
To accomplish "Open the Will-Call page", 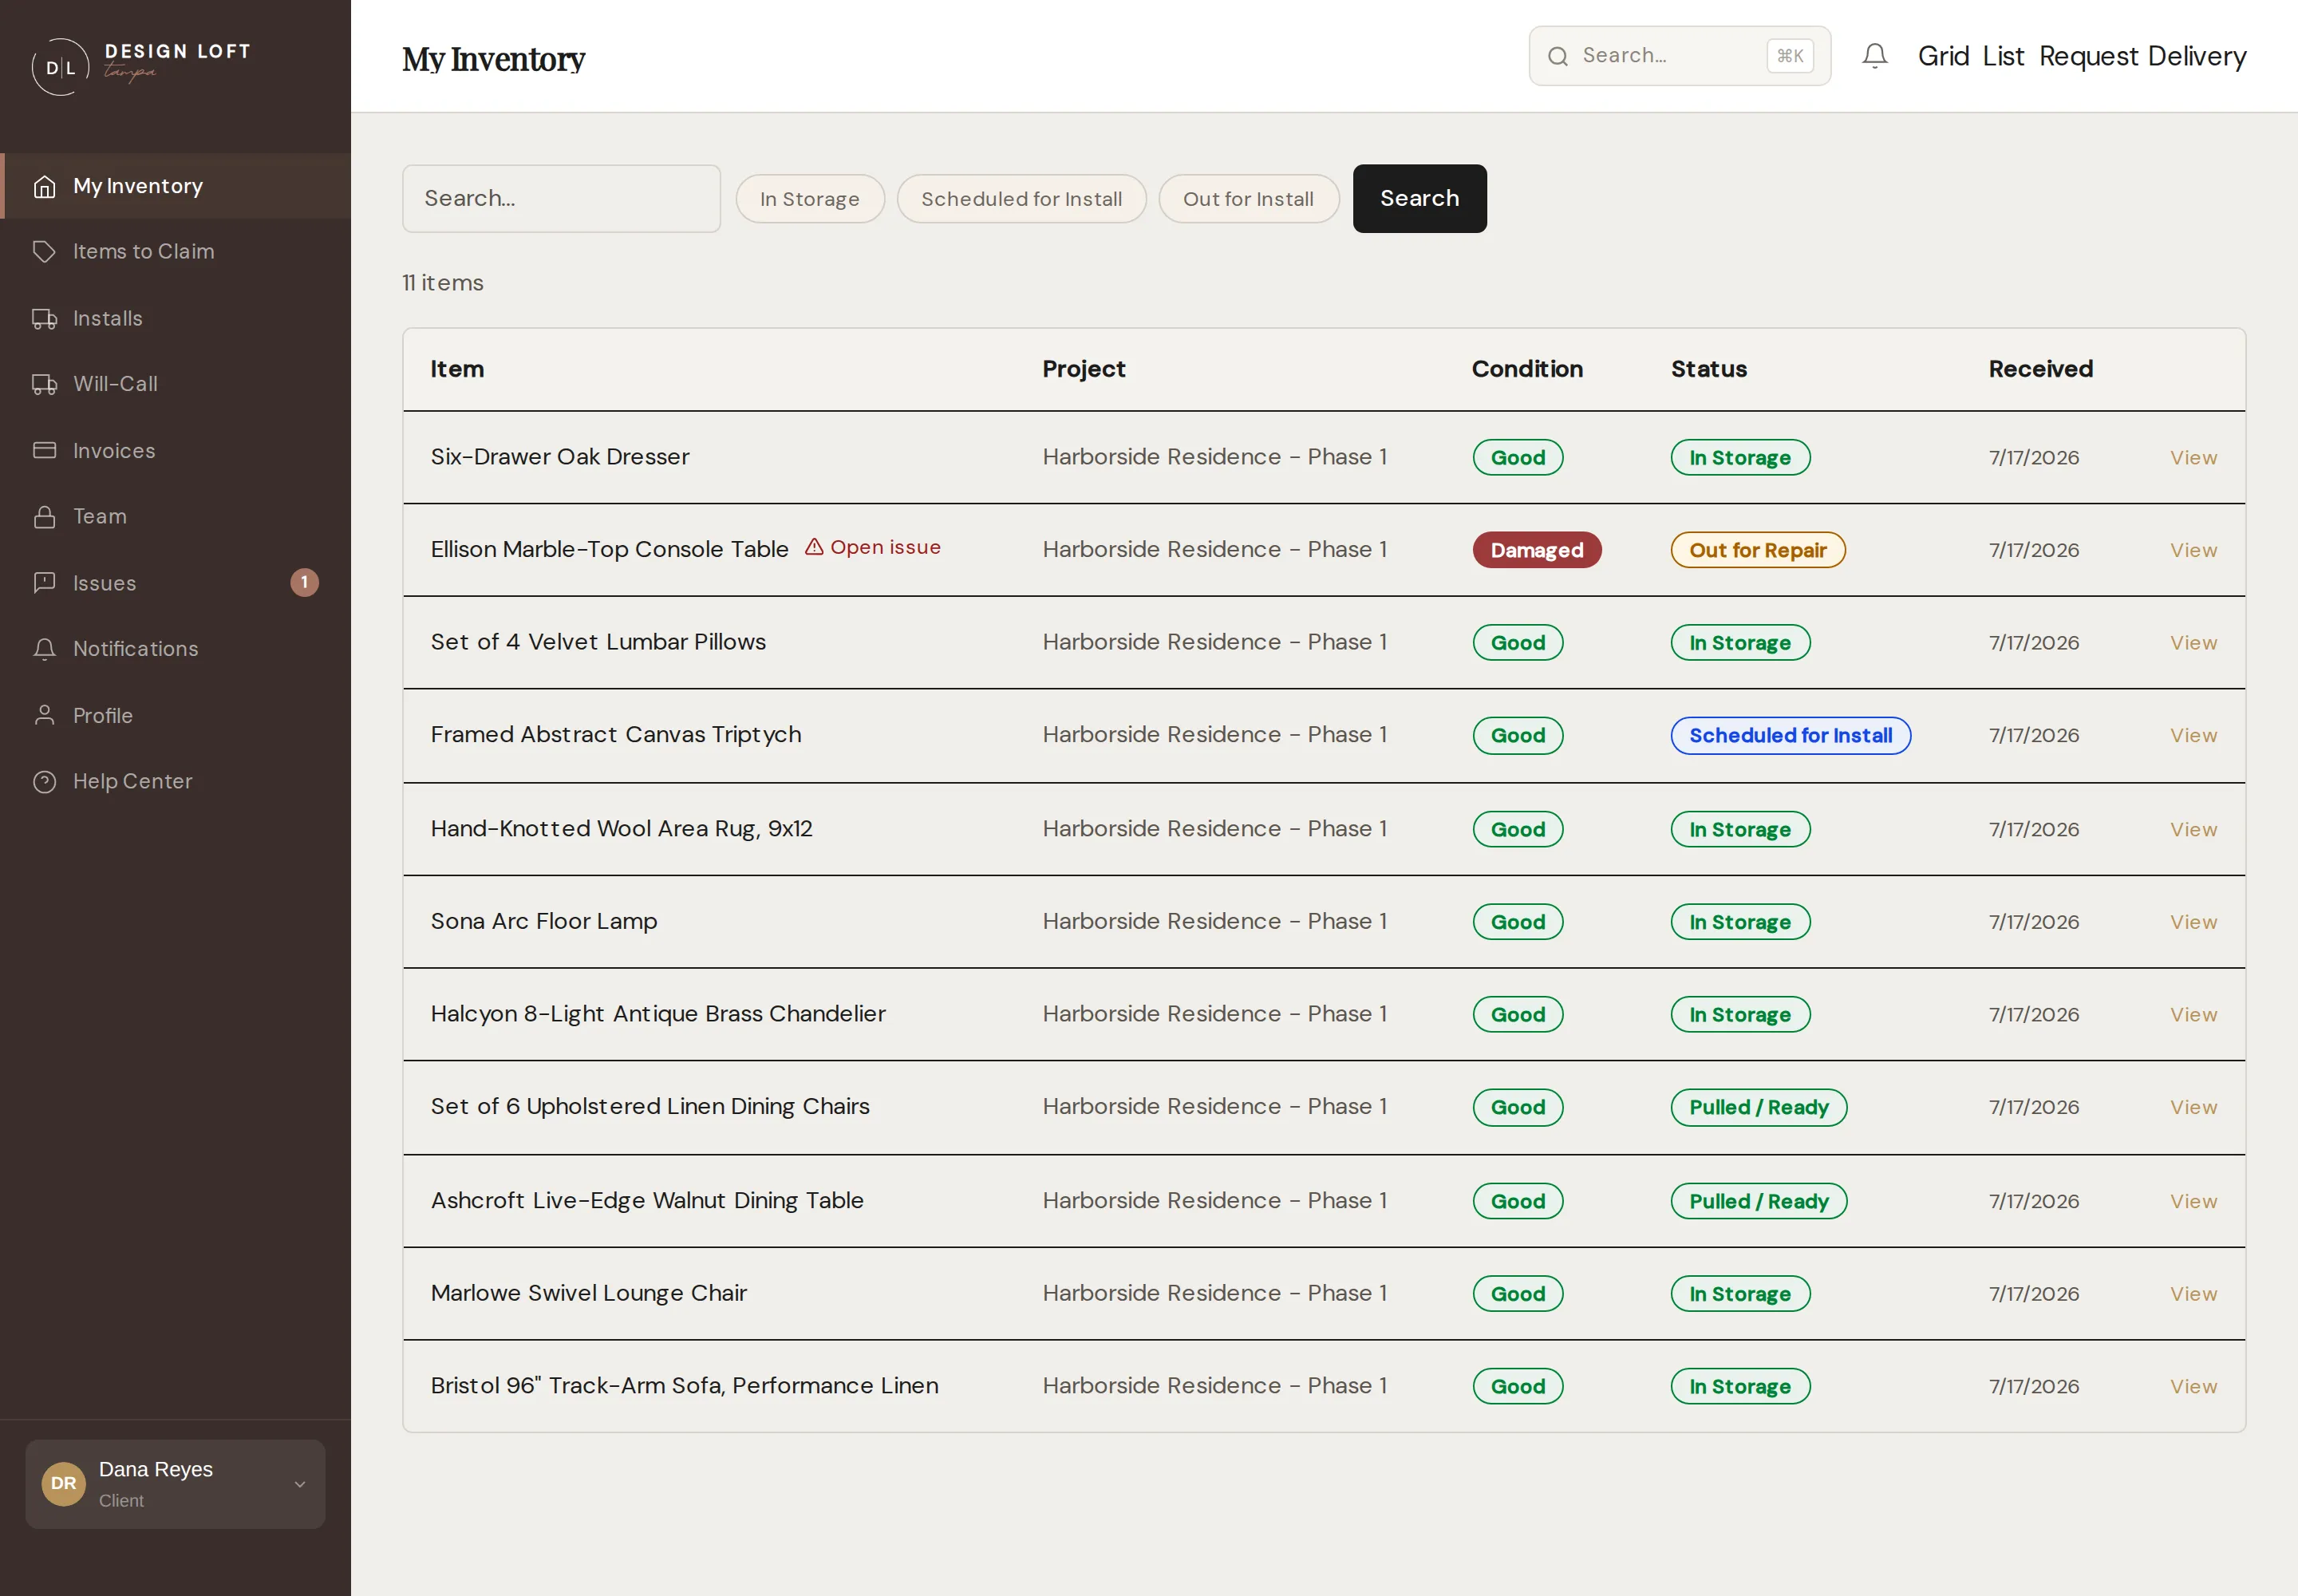I will click(x=176, y=384).
